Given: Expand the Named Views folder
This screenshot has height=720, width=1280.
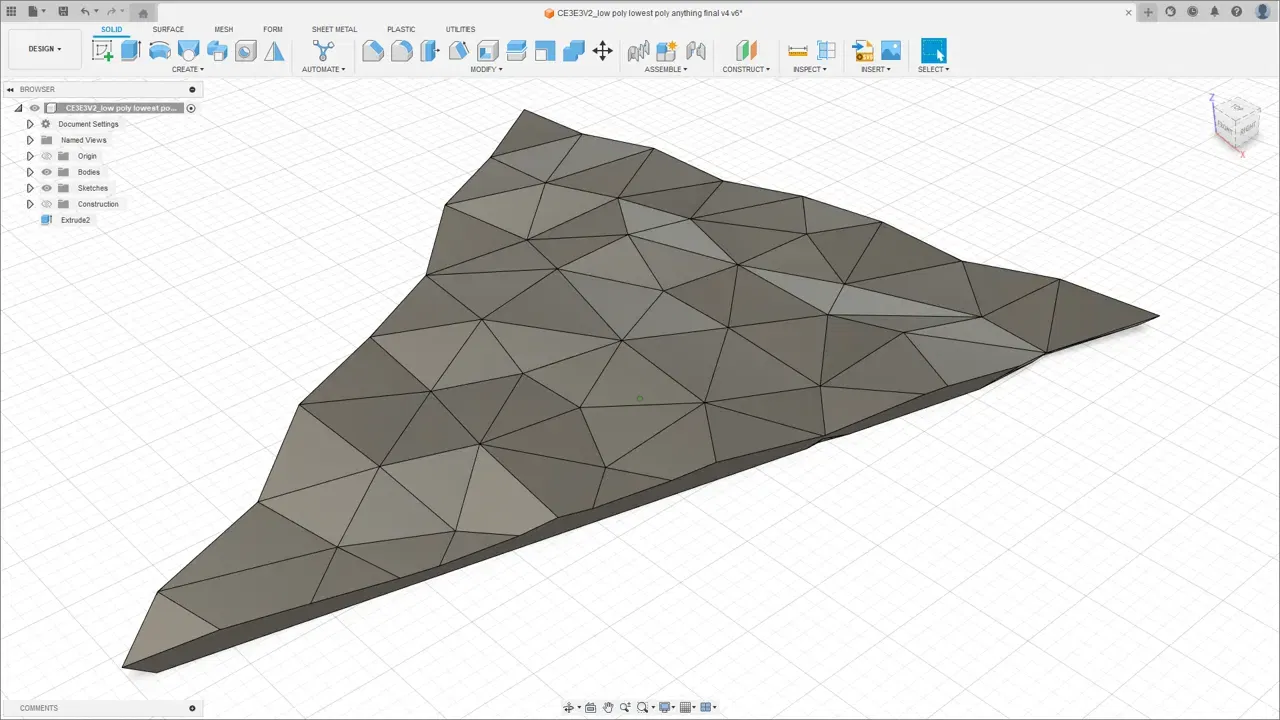Looking at the screenshot, I should pos(30,140).
